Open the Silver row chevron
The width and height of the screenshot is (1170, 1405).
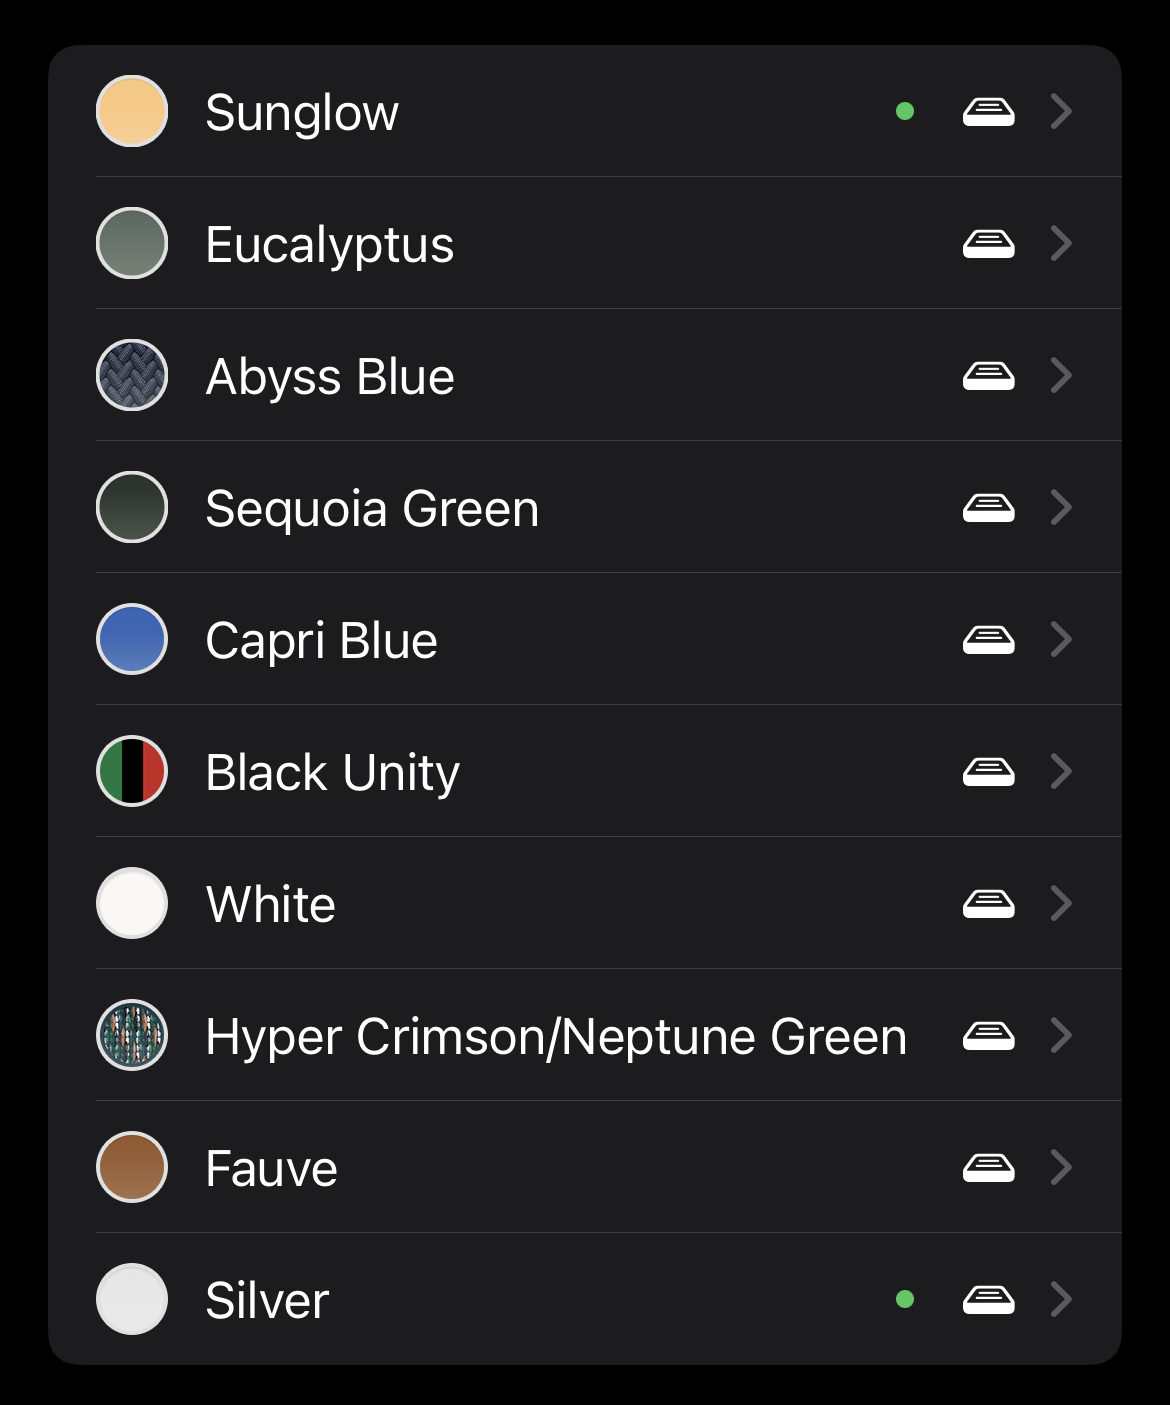point(1061,1299)
